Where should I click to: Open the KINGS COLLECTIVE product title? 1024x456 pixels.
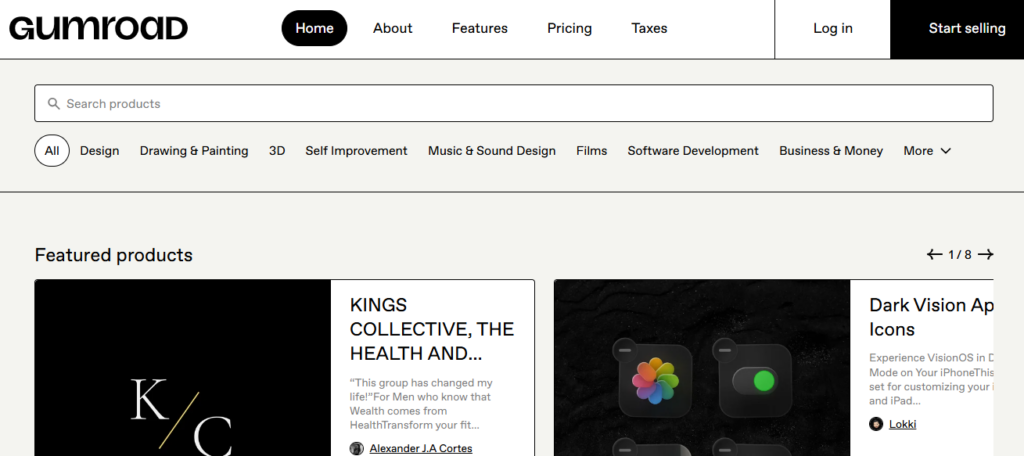[x=432, y=329]
